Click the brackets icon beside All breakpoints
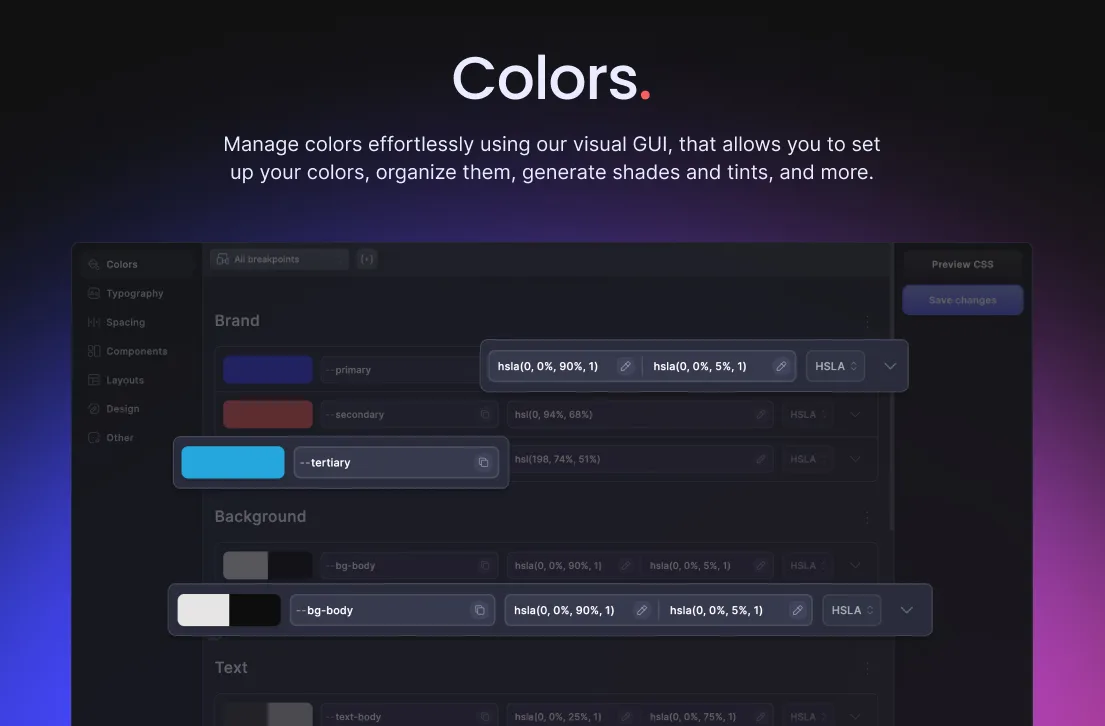 [367, 259]
